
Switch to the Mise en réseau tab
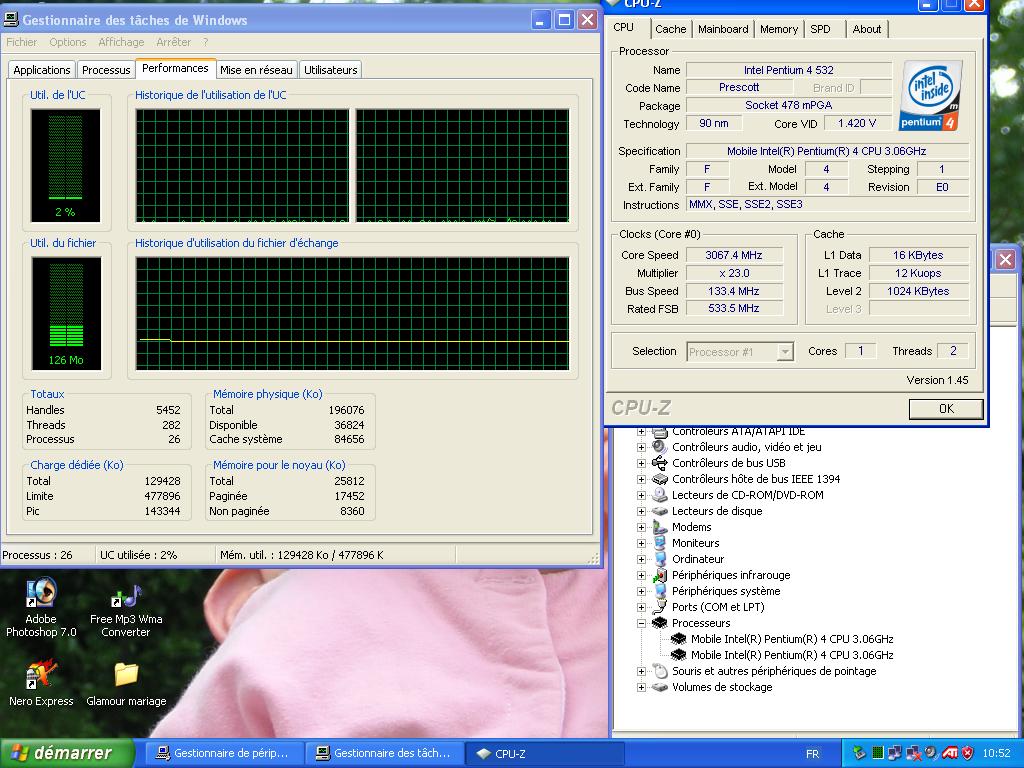point(256,70)
